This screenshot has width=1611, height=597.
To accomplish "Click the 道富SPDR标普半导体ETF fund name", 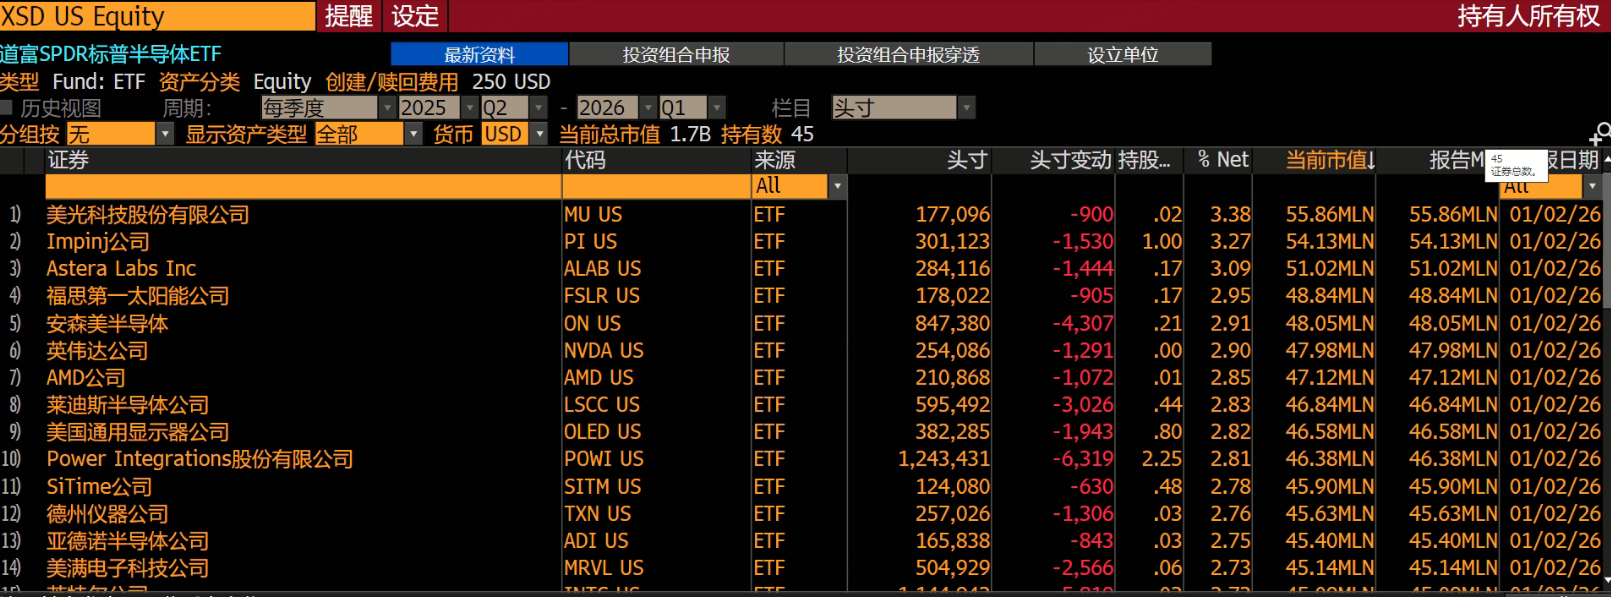I will 111,54.
